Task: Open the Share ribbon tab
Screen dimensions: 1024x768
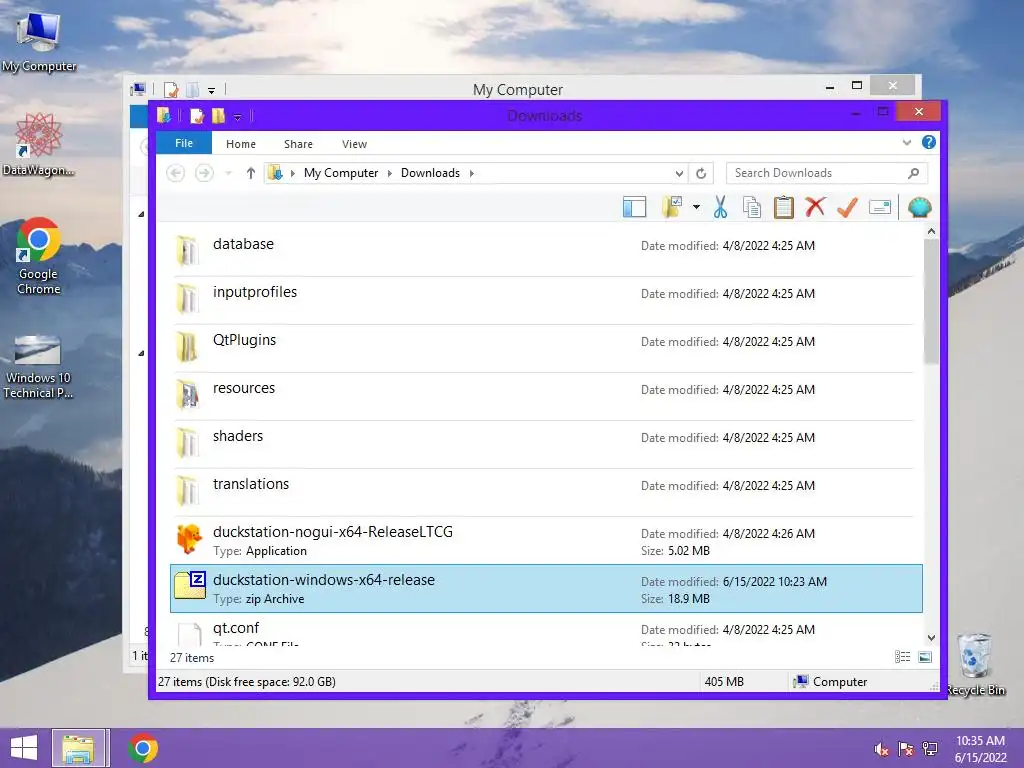Action: (x=298, y=144)
